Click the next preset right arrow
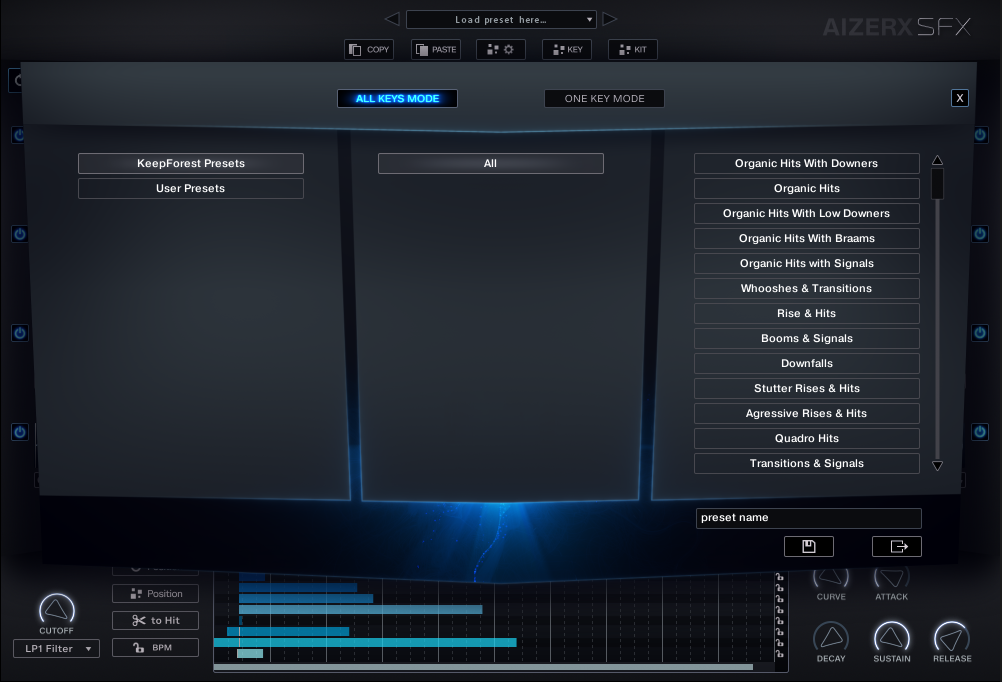 coord(610,19)
